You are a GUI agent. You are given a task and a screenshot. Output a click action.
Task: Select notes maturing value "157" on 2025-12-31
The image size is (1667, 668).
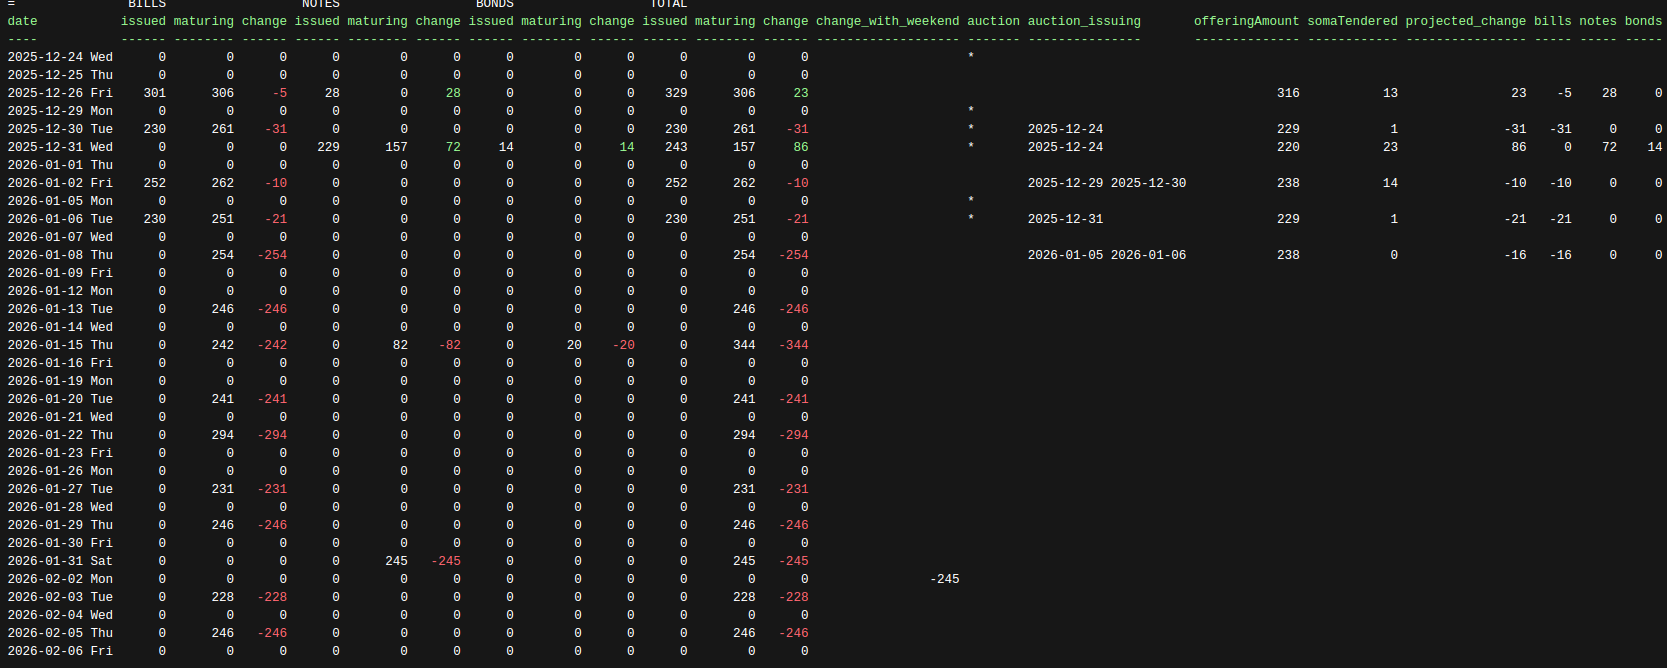397,147
